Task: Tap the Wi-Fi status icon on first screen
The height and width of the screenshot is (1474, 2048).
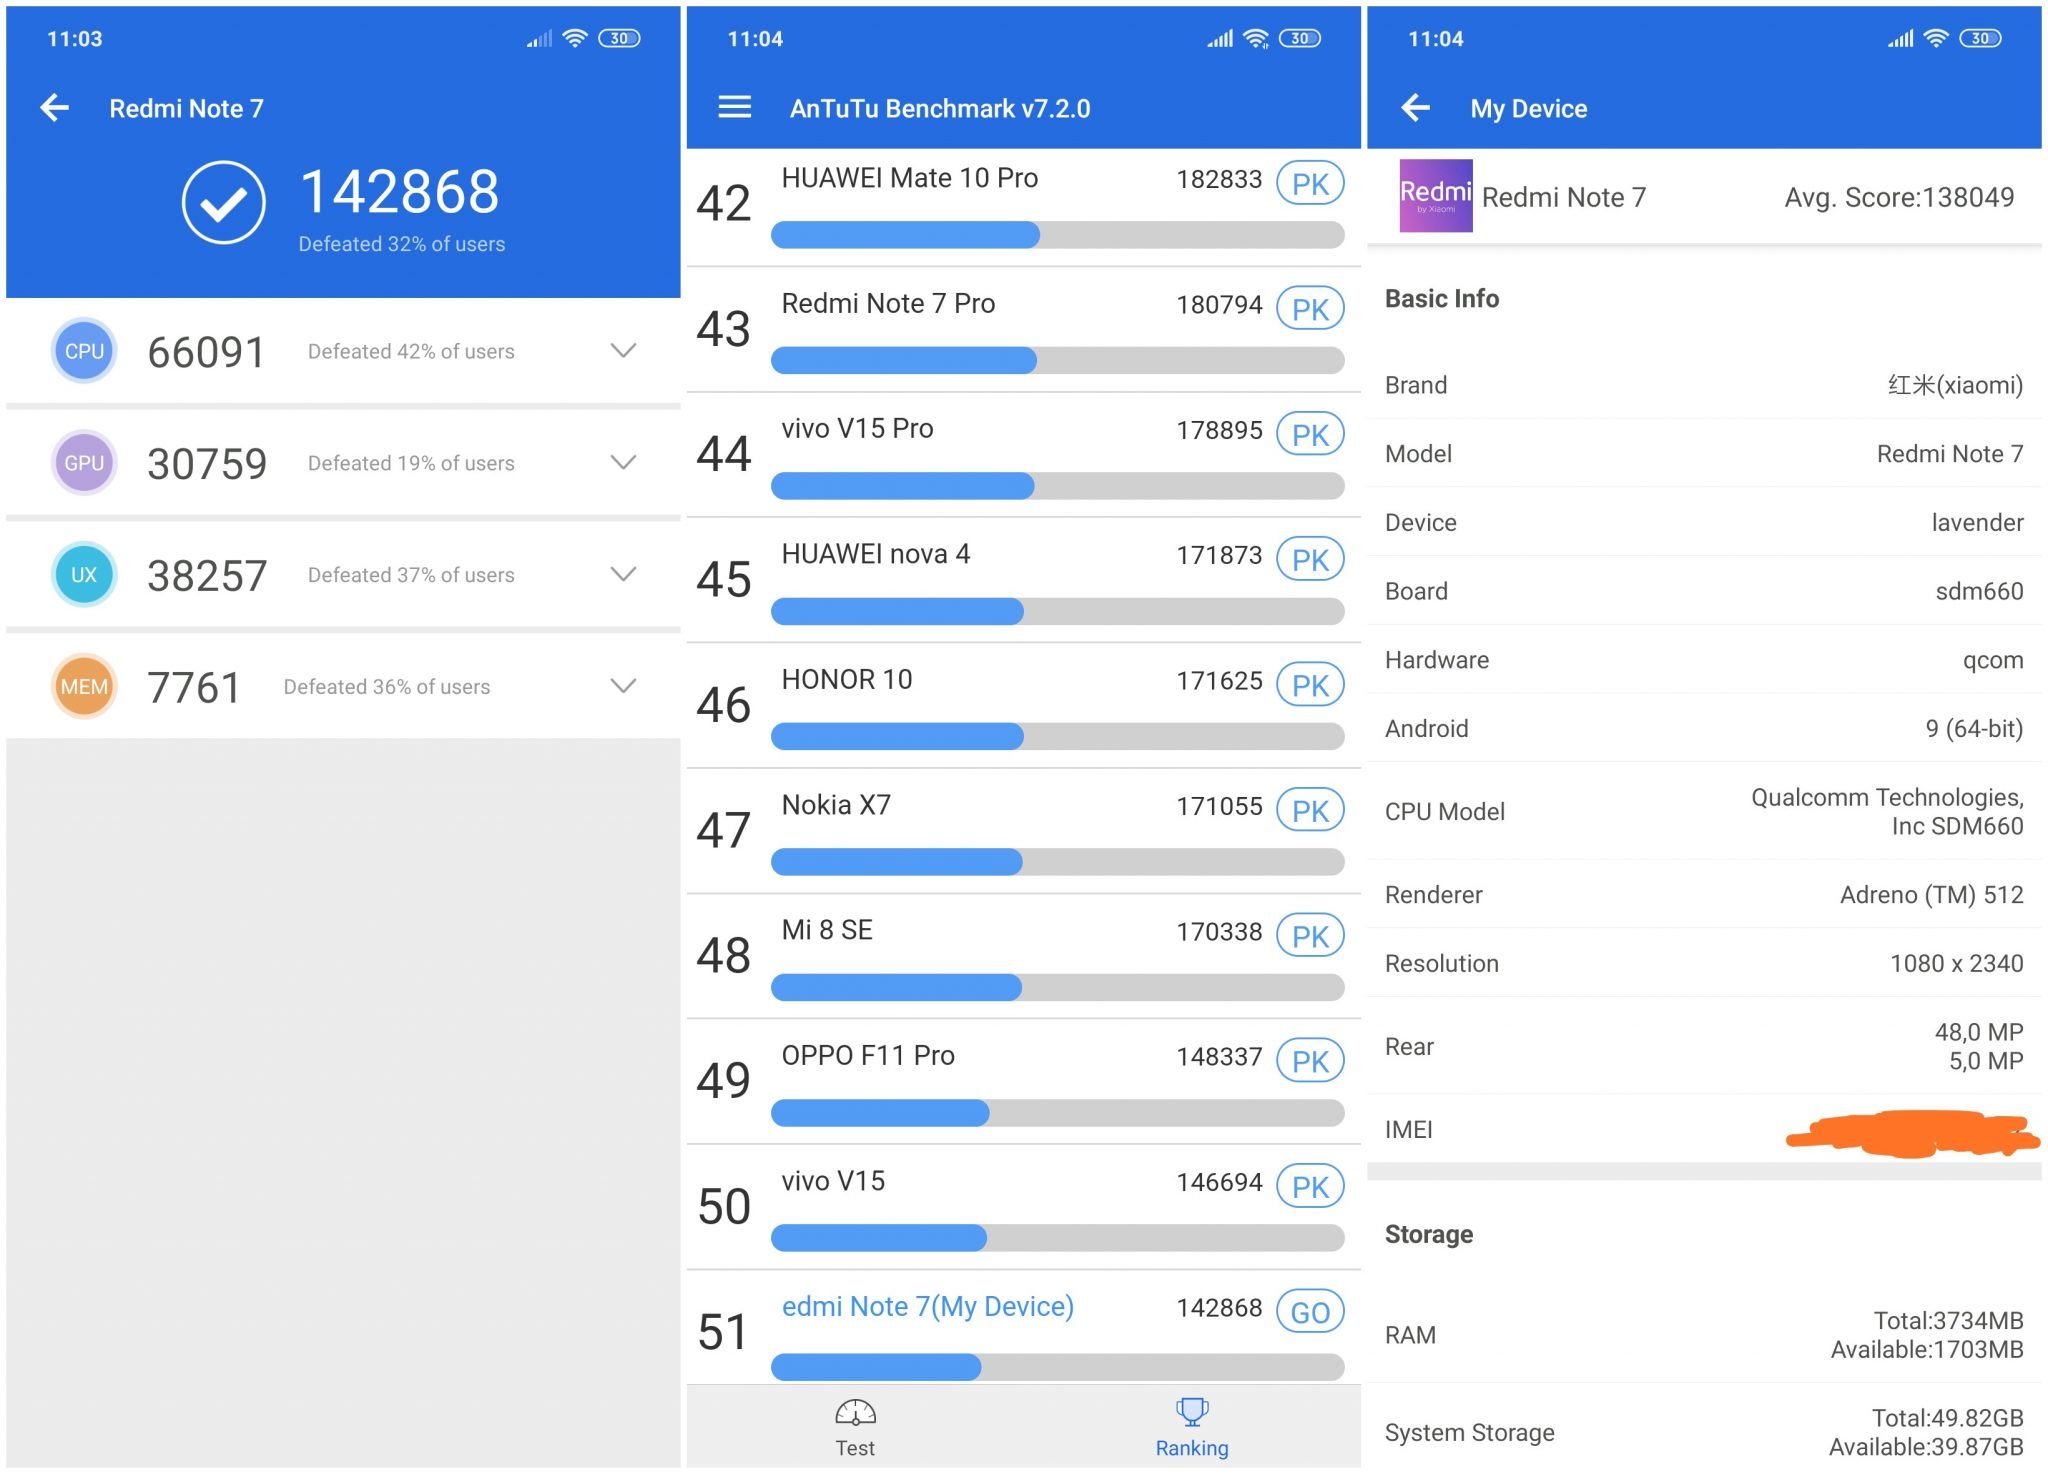Action: [x=574, y=38]
